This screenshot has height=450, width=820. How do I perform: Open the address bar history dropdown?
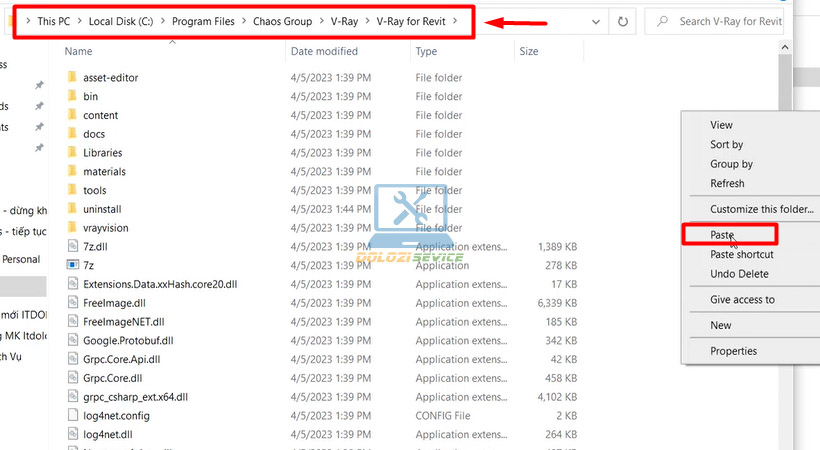tap(596, 21)
